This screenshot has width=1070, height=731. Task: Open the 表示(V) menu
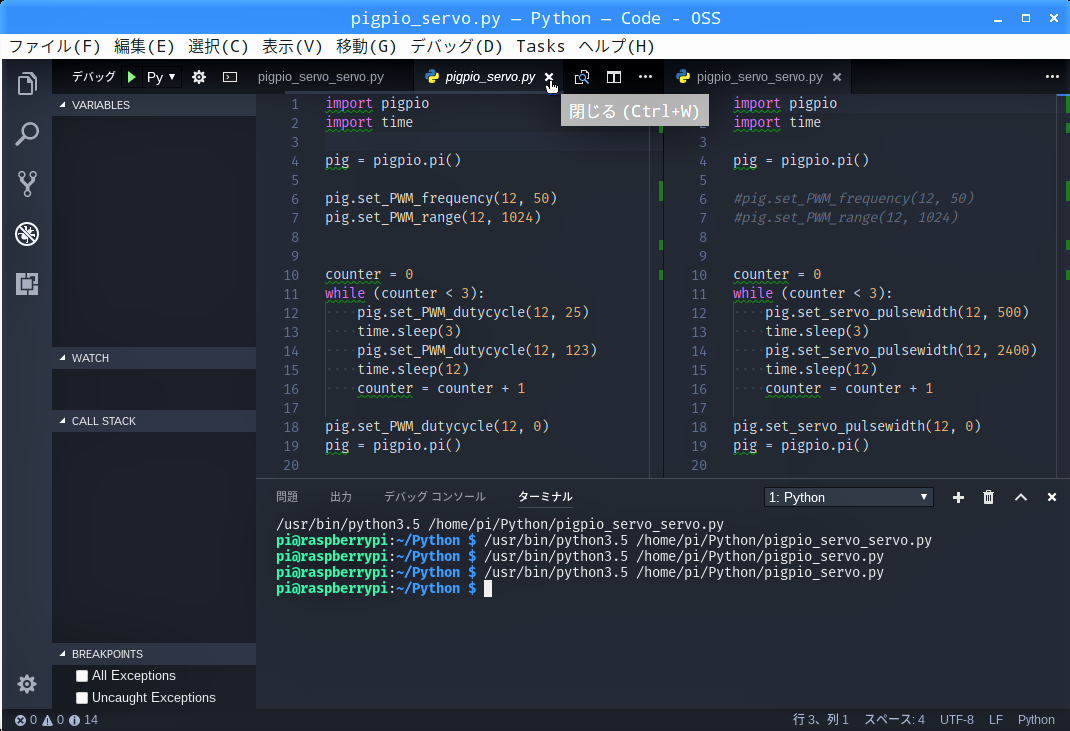point(292,46)
